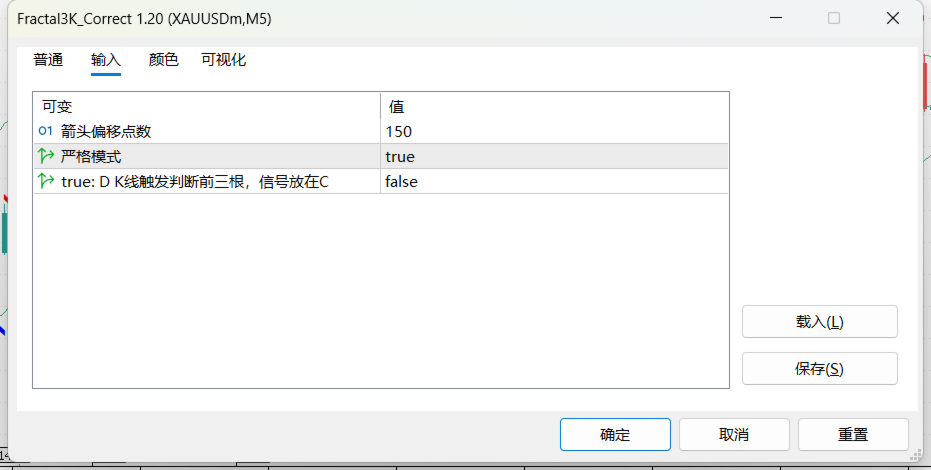Click the green icon beside true: D K线触发 row
931x470 pixels.
pyautogui.click(x=46, y=181)
